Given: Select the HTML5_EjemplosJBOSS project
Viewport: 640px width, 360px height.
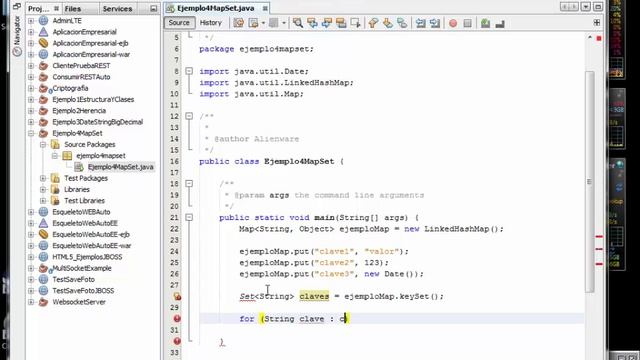Looking at the screenshot, I should (87, 257).
